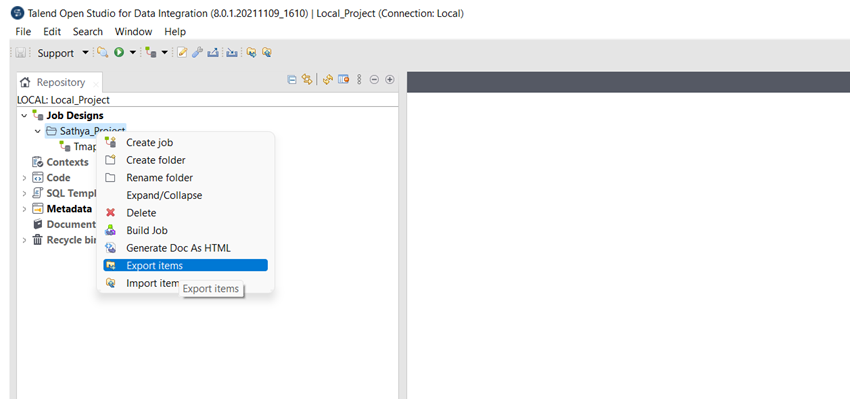
Task: Choose Export items from context menu
Action: tap(185, 265)
